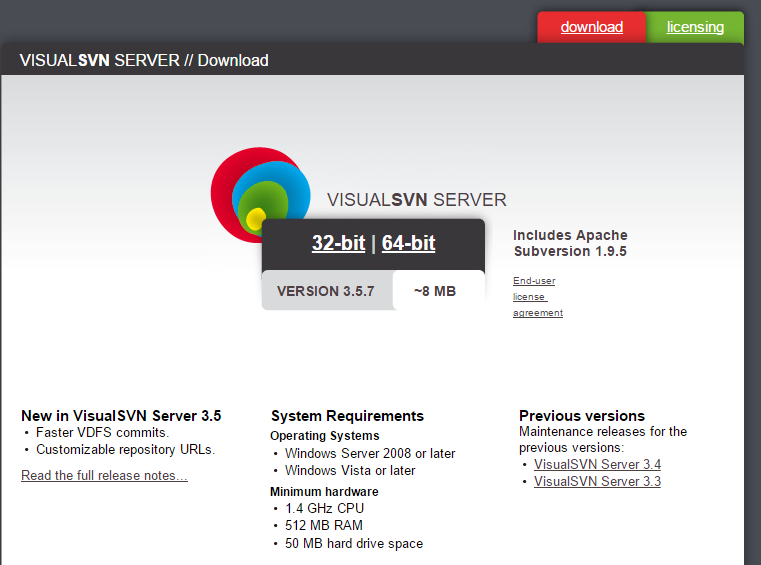761x565 pixels.
Task: Click the 'VISUALSVN SERVER // Download' page header
Action: pyautogui.click(x=144, y=60)
